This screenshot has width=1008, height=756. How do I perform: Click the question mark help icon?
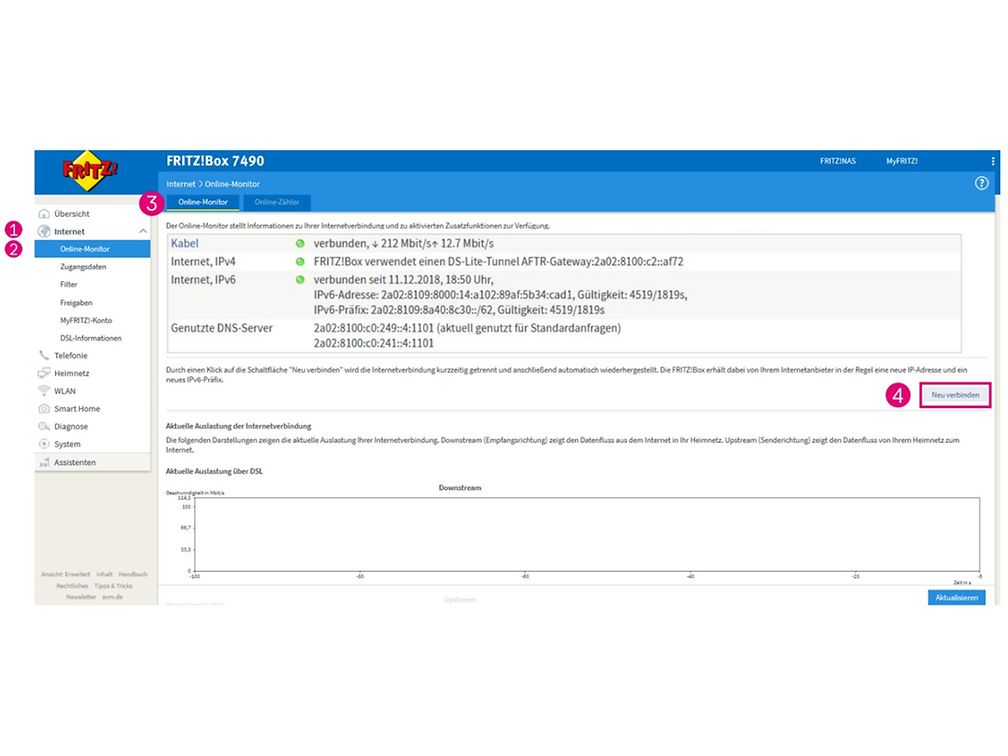981,183
